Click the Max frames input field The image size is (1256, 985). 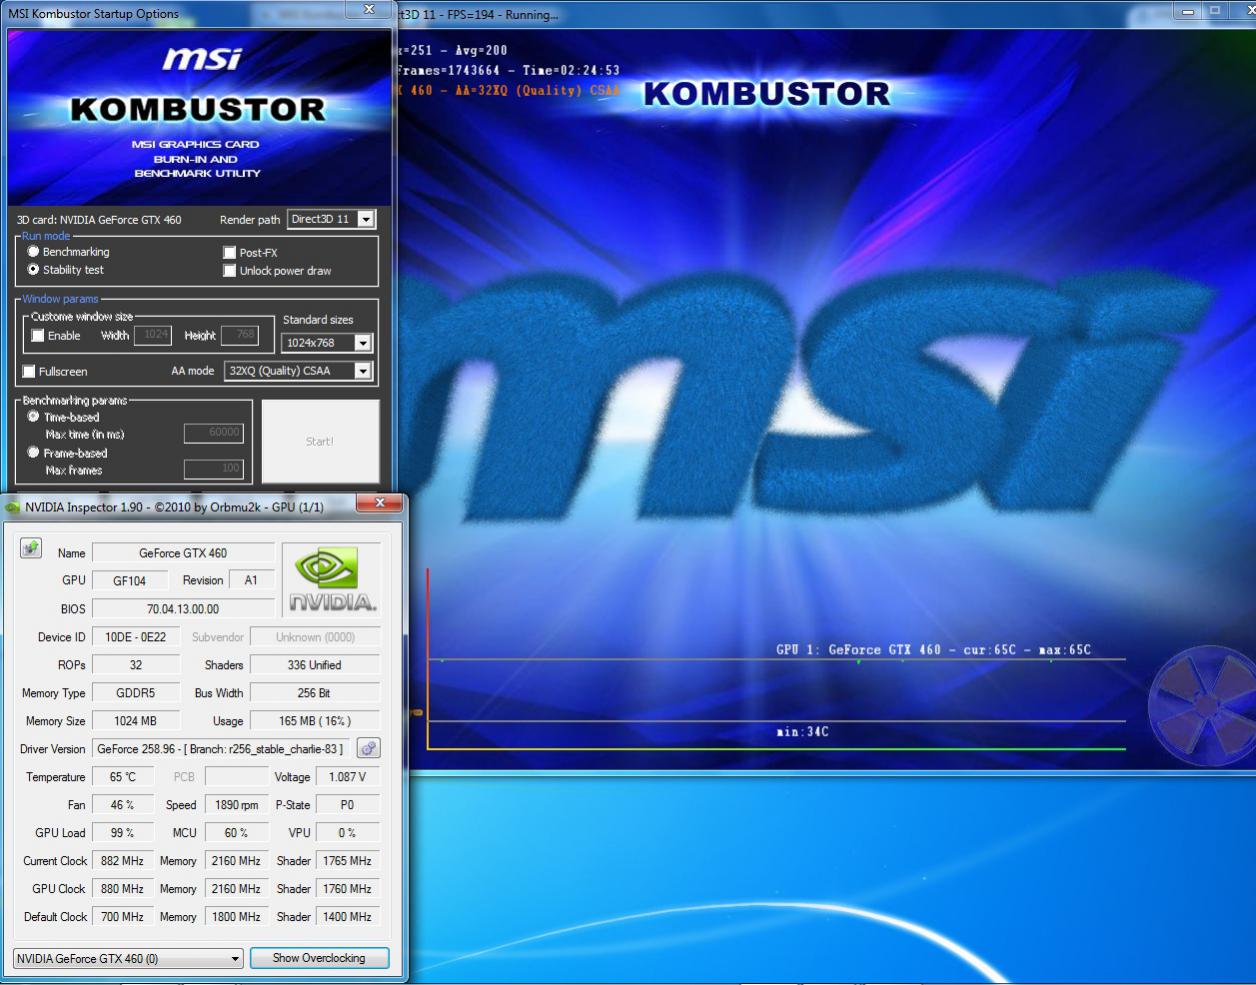coord(214,469)
